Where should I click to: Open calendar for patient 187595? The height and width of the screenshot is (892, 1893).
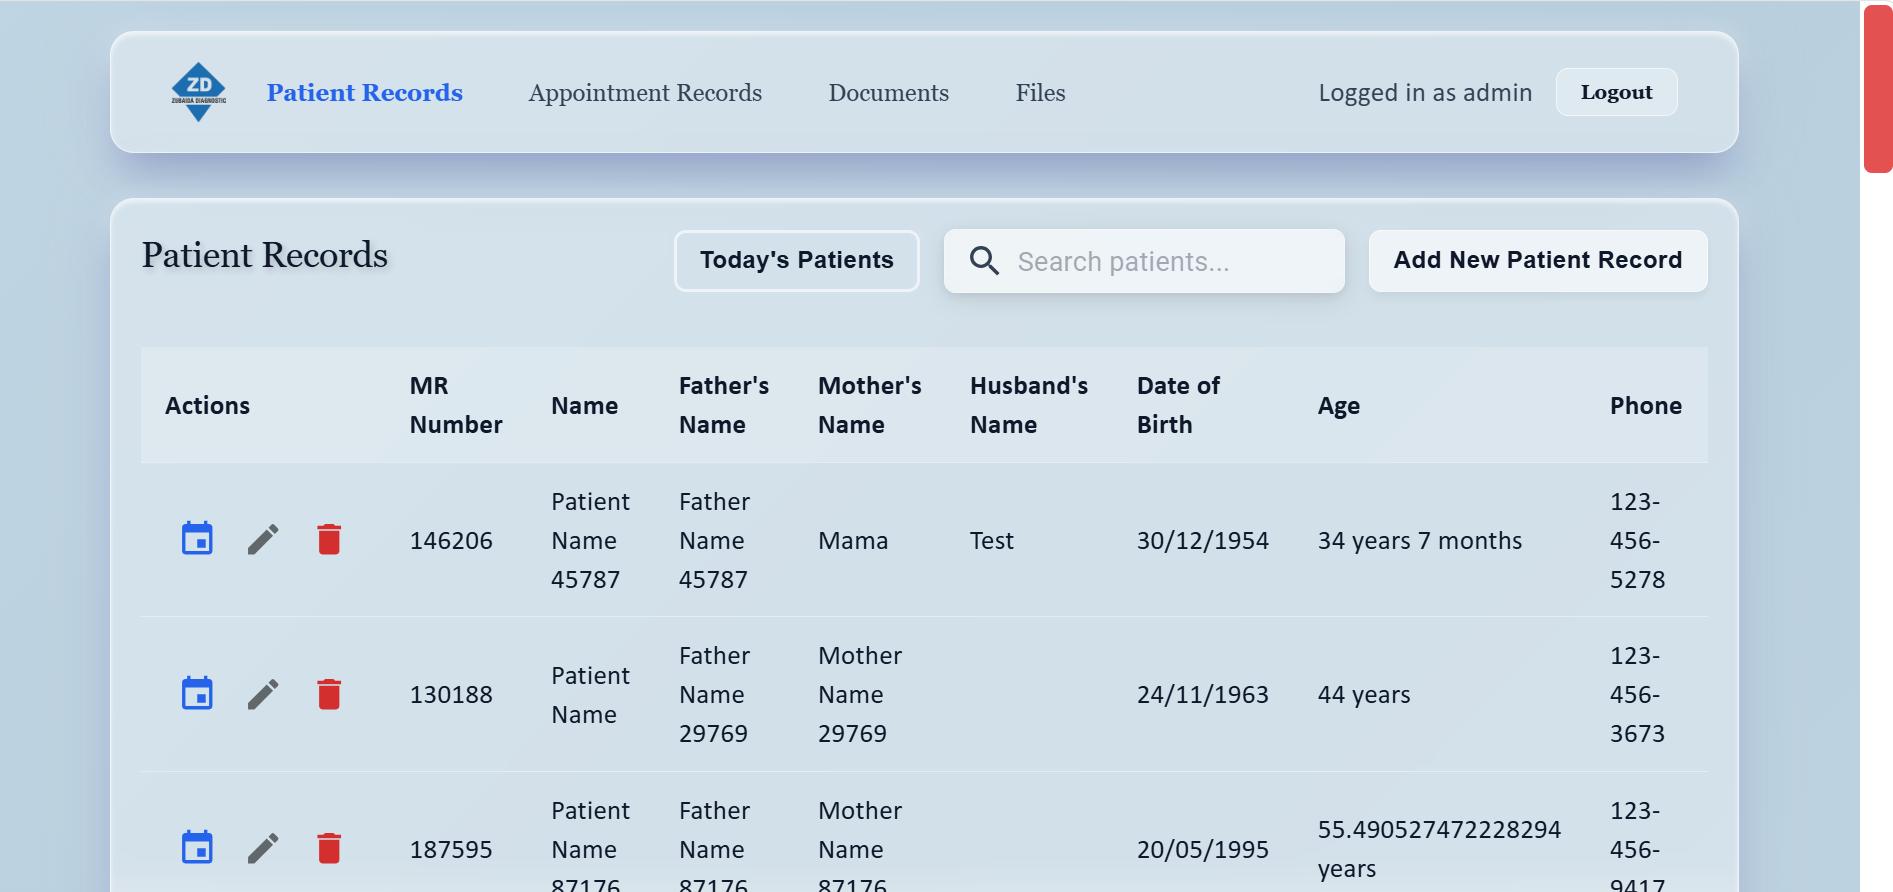click(197, 847)
